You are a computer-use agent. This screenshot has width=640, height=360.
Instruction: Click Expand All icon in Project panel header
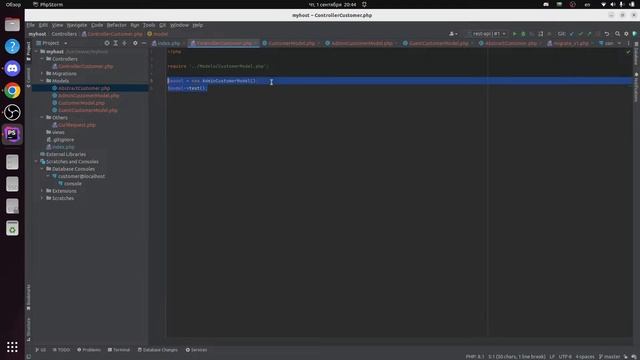[x=116, y=43]
